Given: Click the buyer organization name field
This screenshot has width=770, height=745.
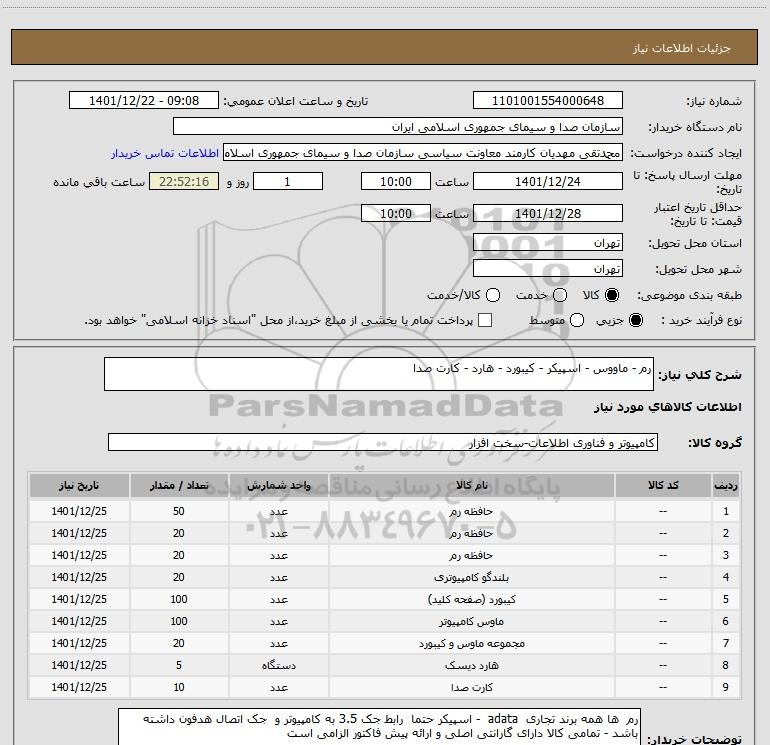Looking at the screenshot, I should [398, 127].
